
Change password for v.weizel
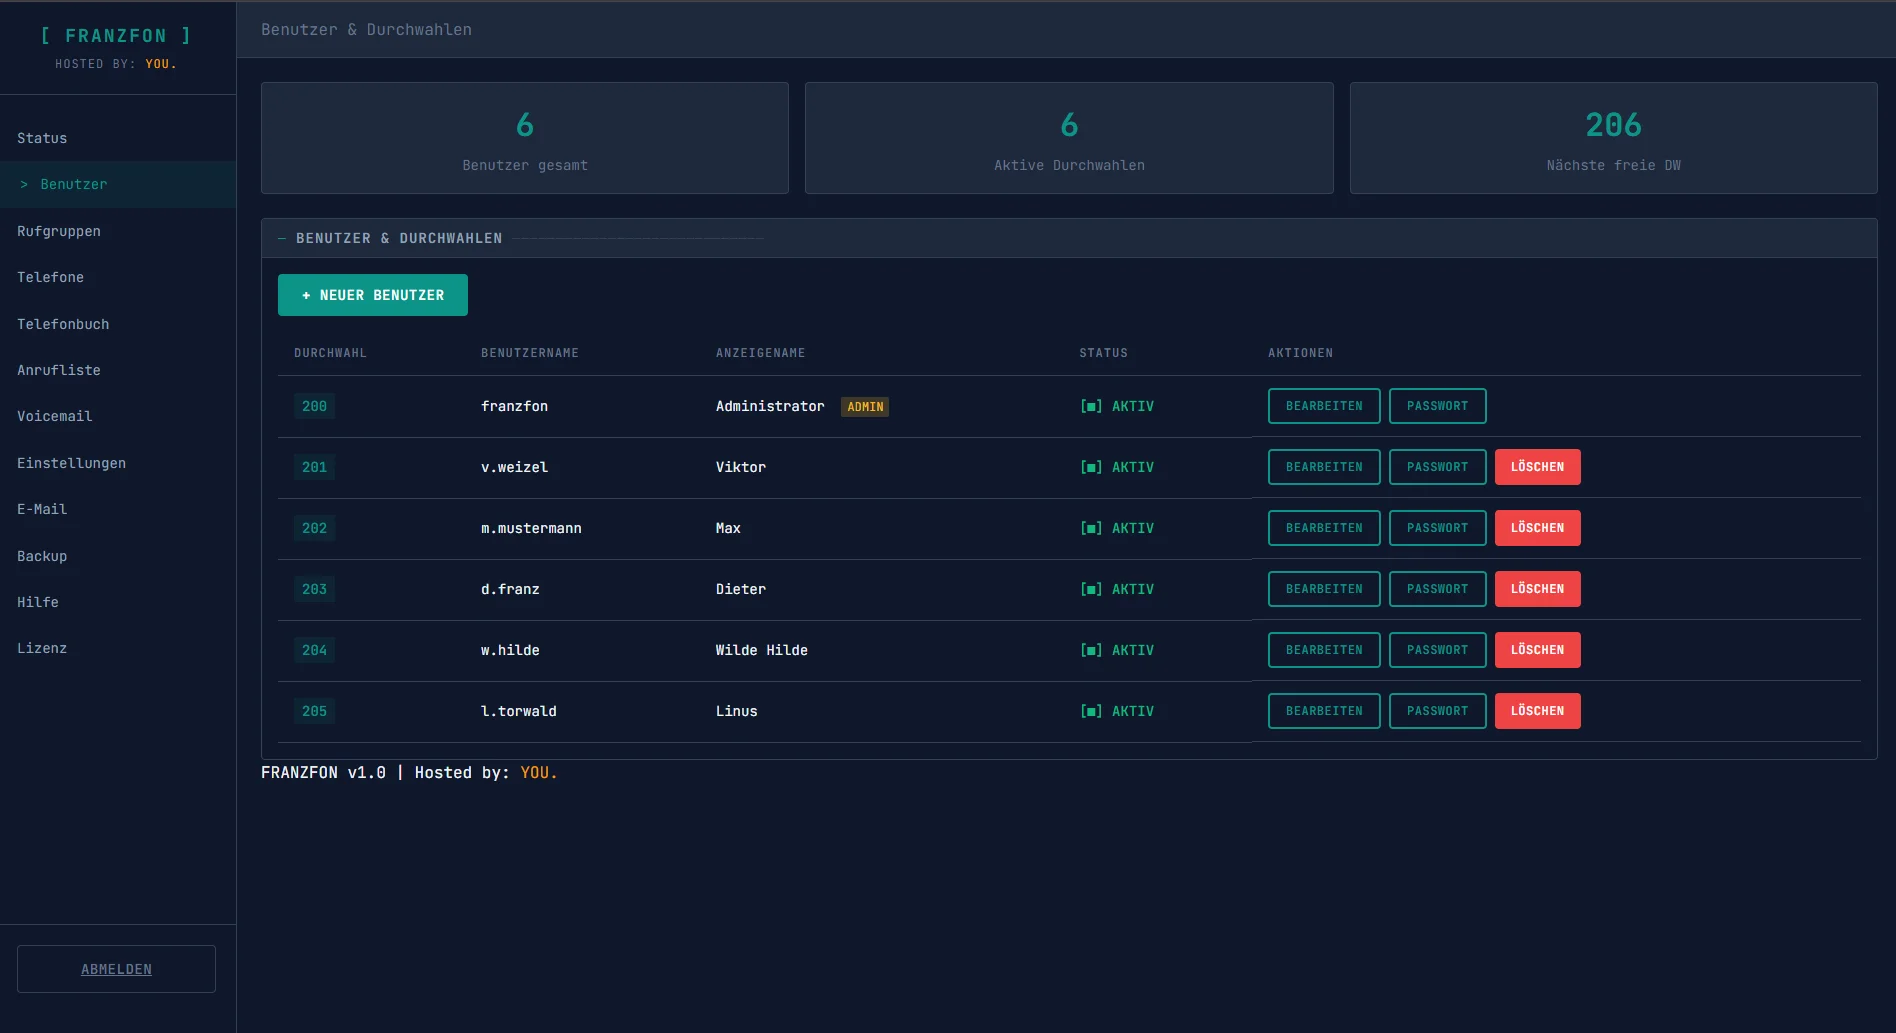click(1437, 467)
